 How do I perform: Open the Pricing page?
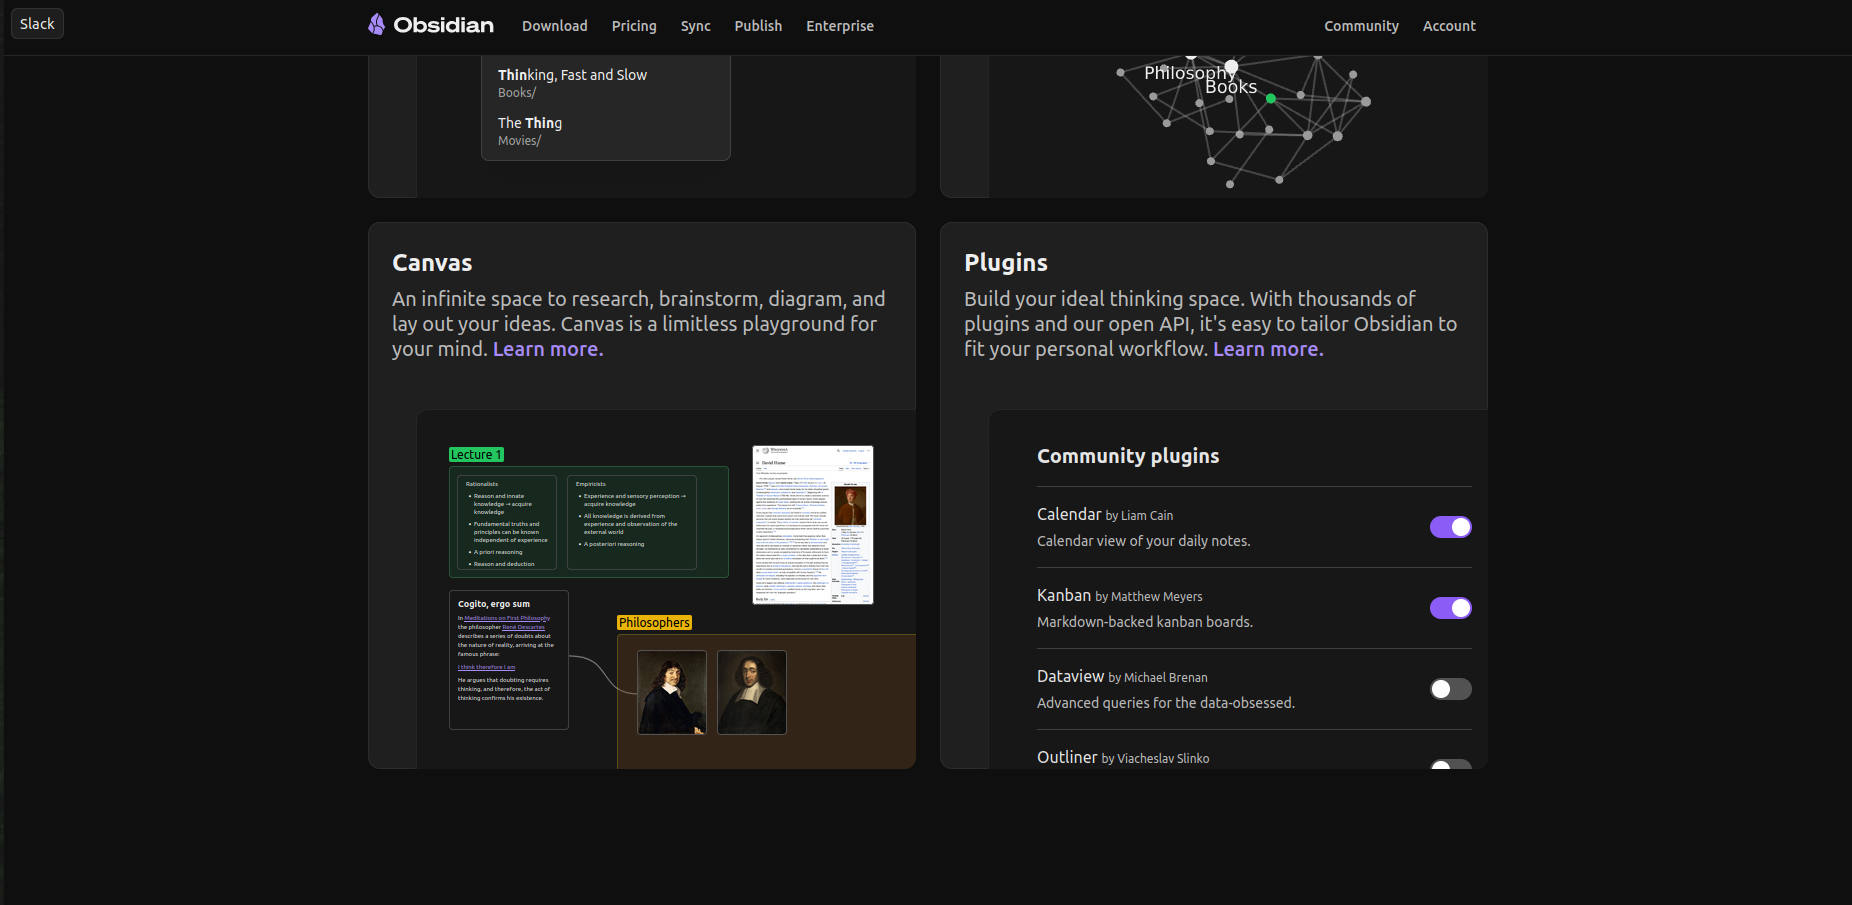click(x=634, y=26)
